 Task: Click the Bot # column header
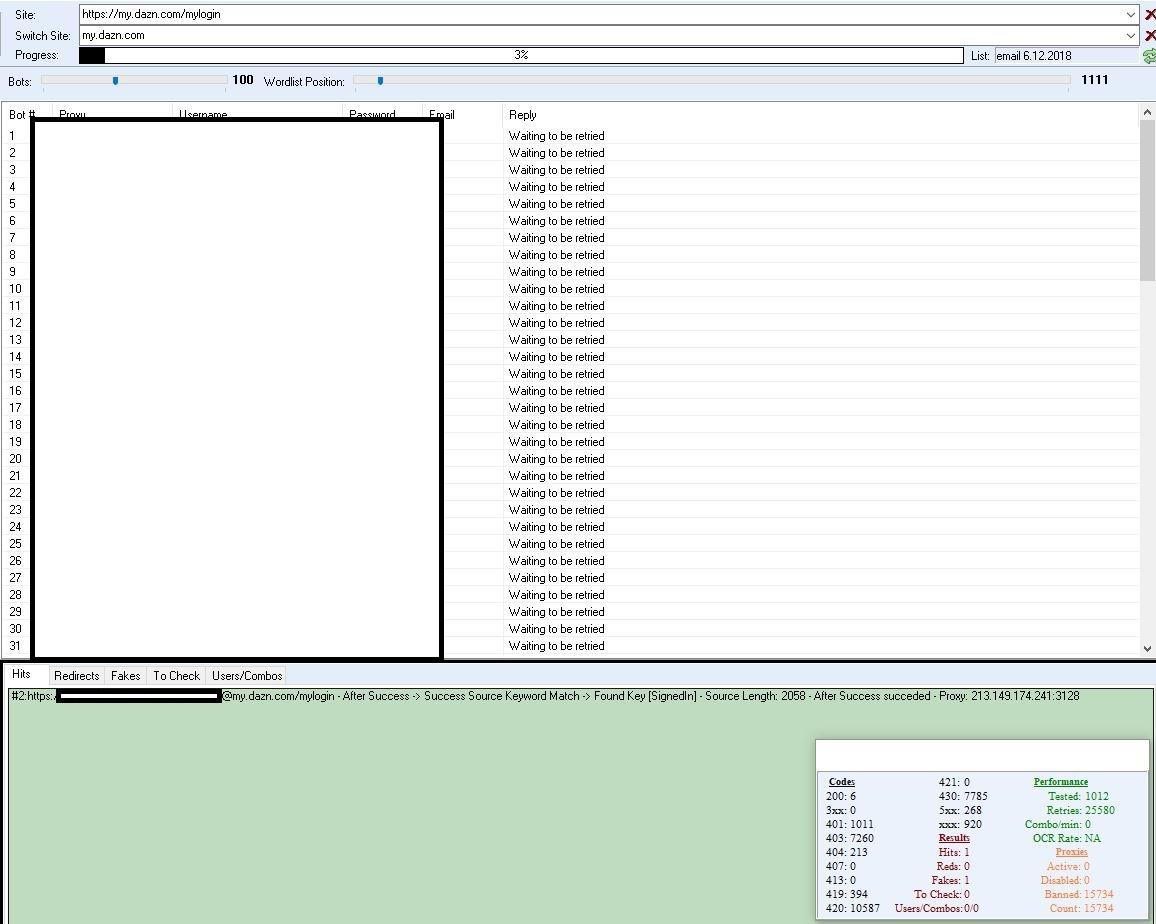click(22, 115)
